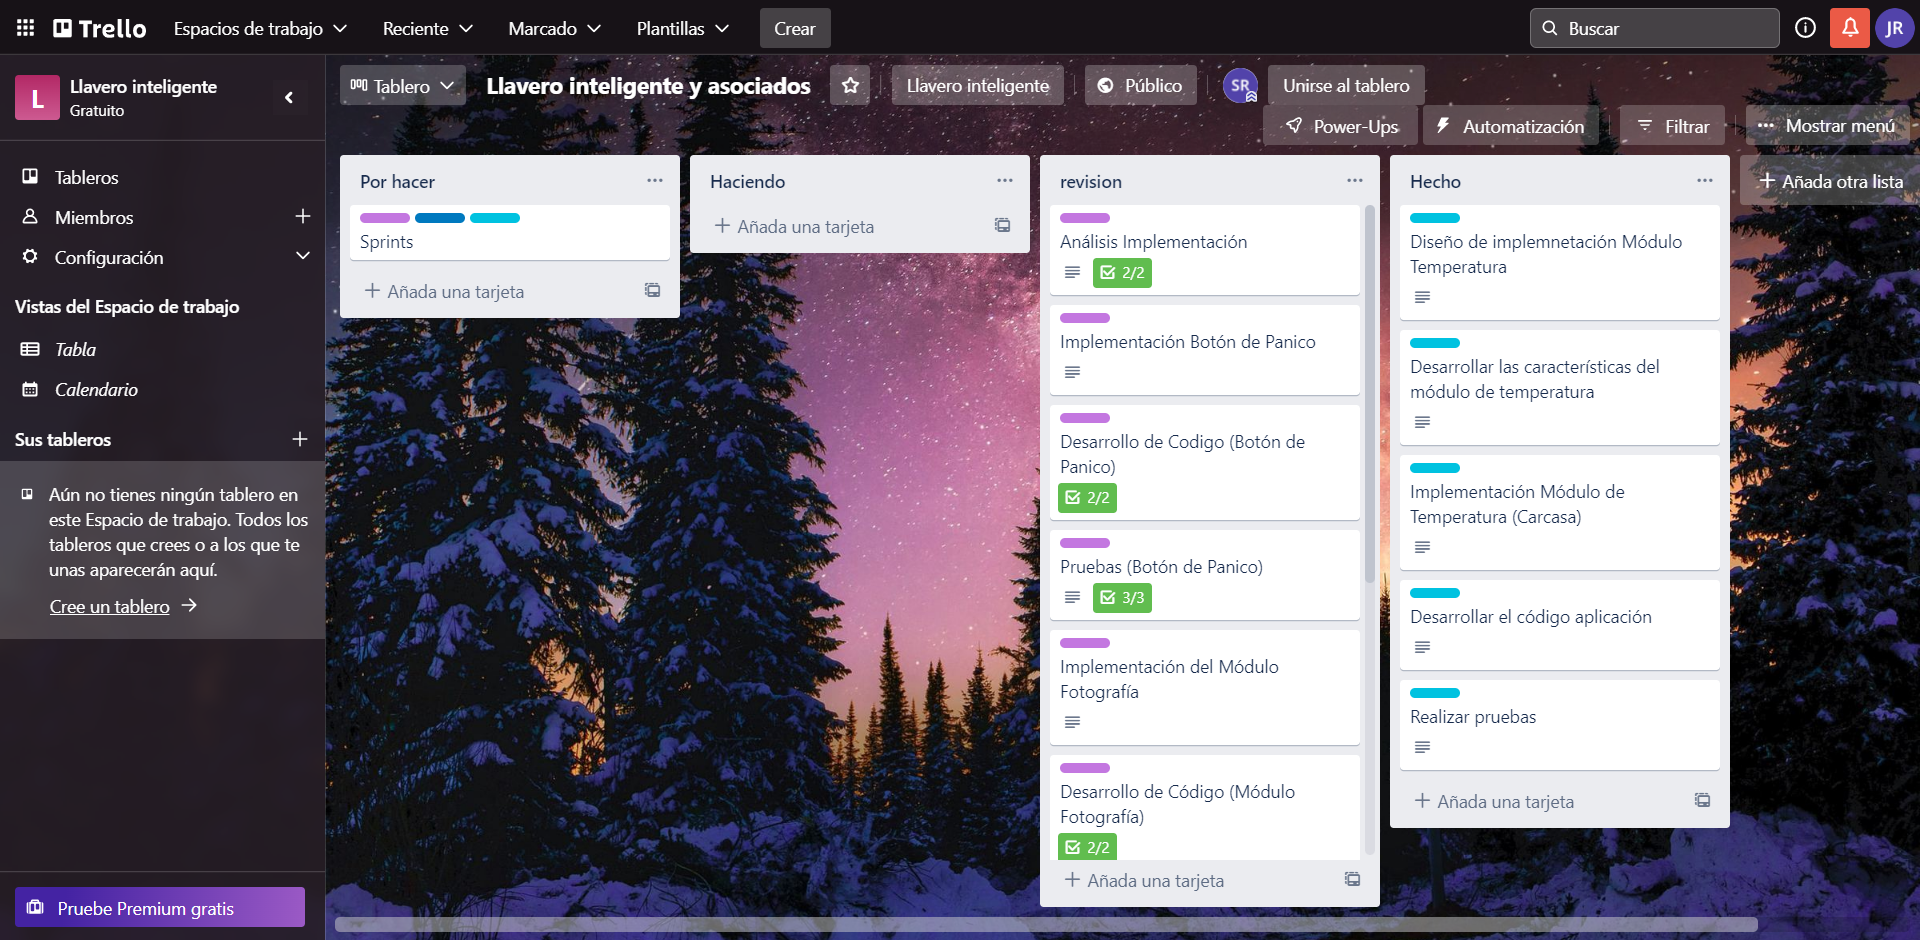
Task: Click the information icon in the top bar
Action: (x=1805, y=28)
